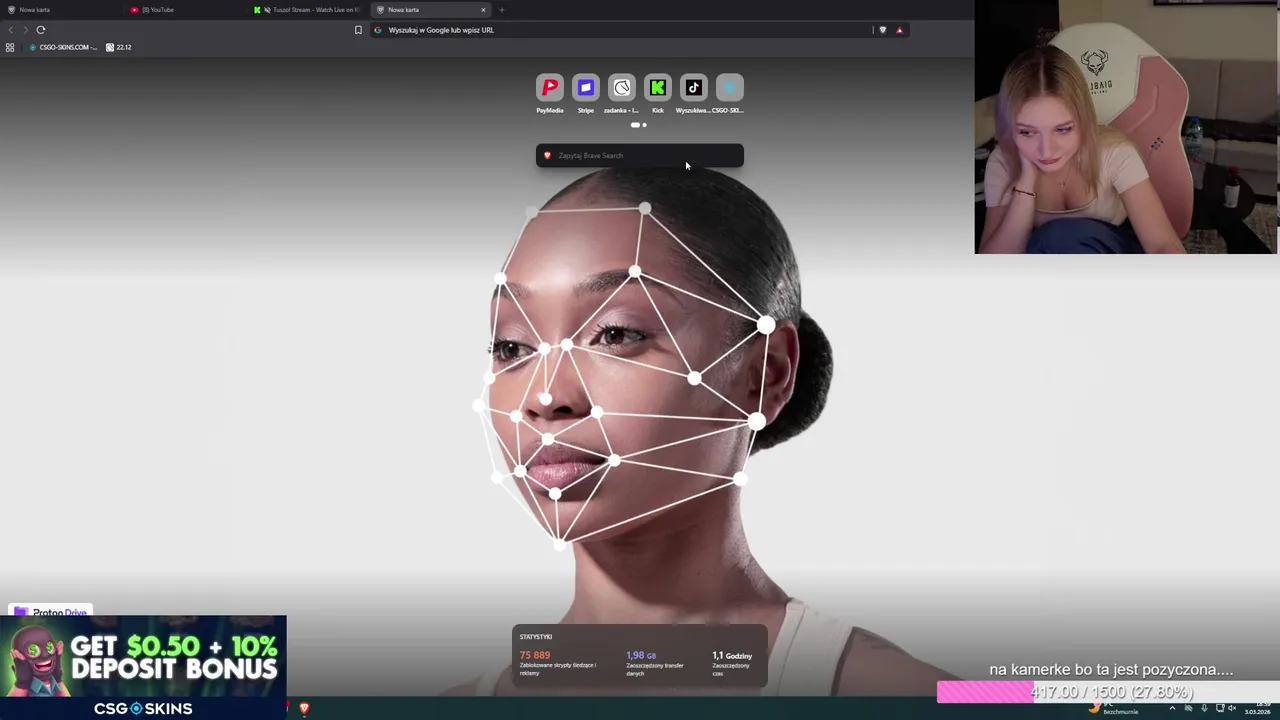The image size is (1280, 720).
Task: Open the weather widget in taskbar
Action: [1115, 708]
